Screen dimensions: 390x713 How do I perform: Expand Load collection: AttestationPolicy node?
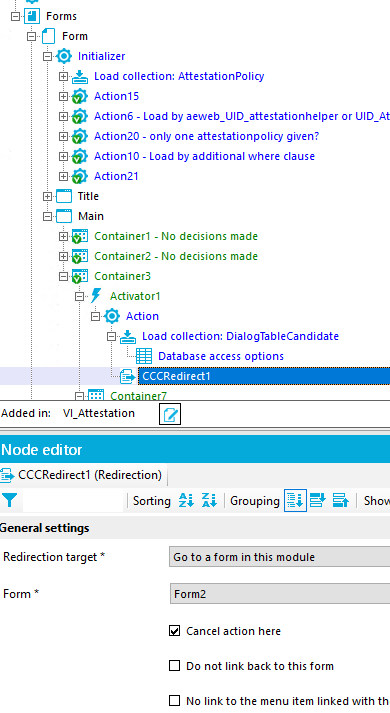tap(63, 76)
